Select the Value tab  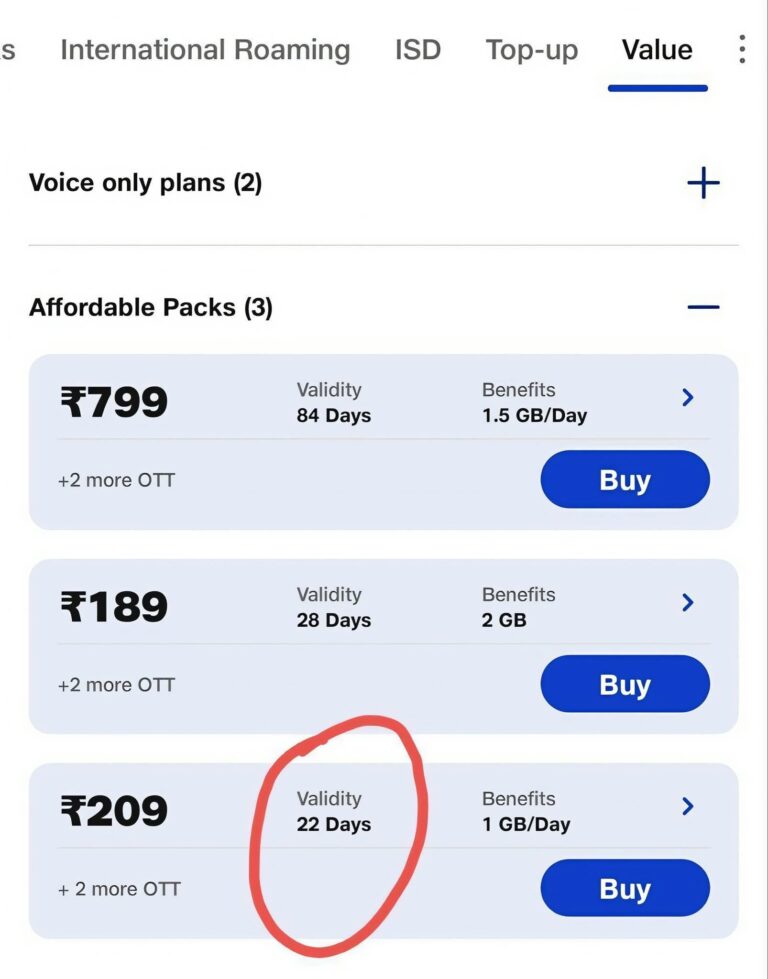[x=657, y=50]
